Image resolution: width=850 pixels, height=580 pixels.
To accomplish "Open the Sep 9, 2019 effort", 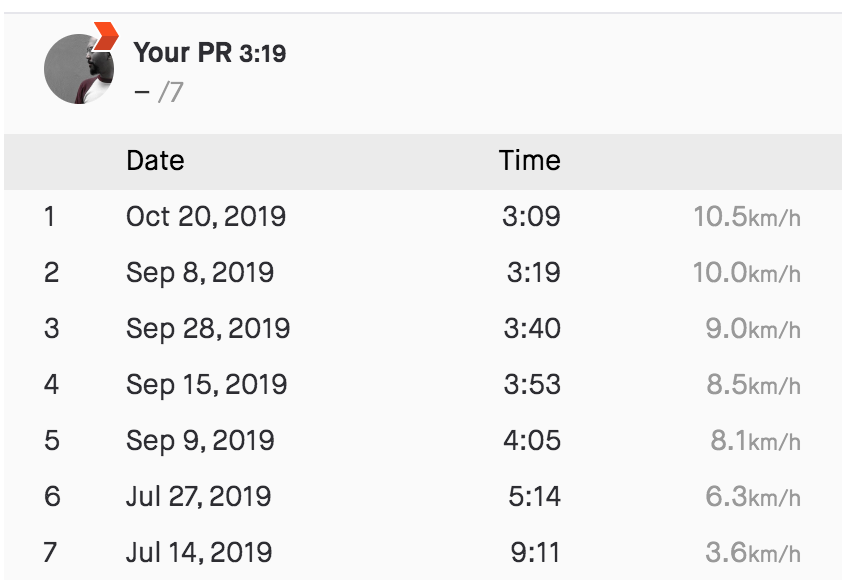I will (x=200, y=440).
